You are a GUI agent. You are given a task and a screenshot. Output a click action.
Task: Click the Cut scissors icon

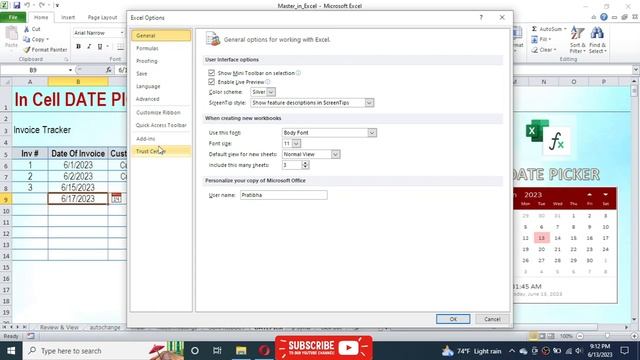tap(27, 29)
